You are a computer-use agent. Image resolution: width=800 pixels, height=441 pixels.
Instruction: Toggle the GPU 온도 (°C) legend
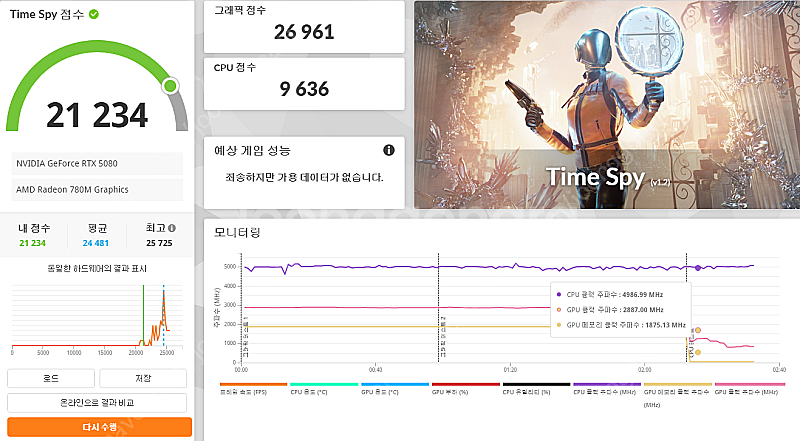395,389
